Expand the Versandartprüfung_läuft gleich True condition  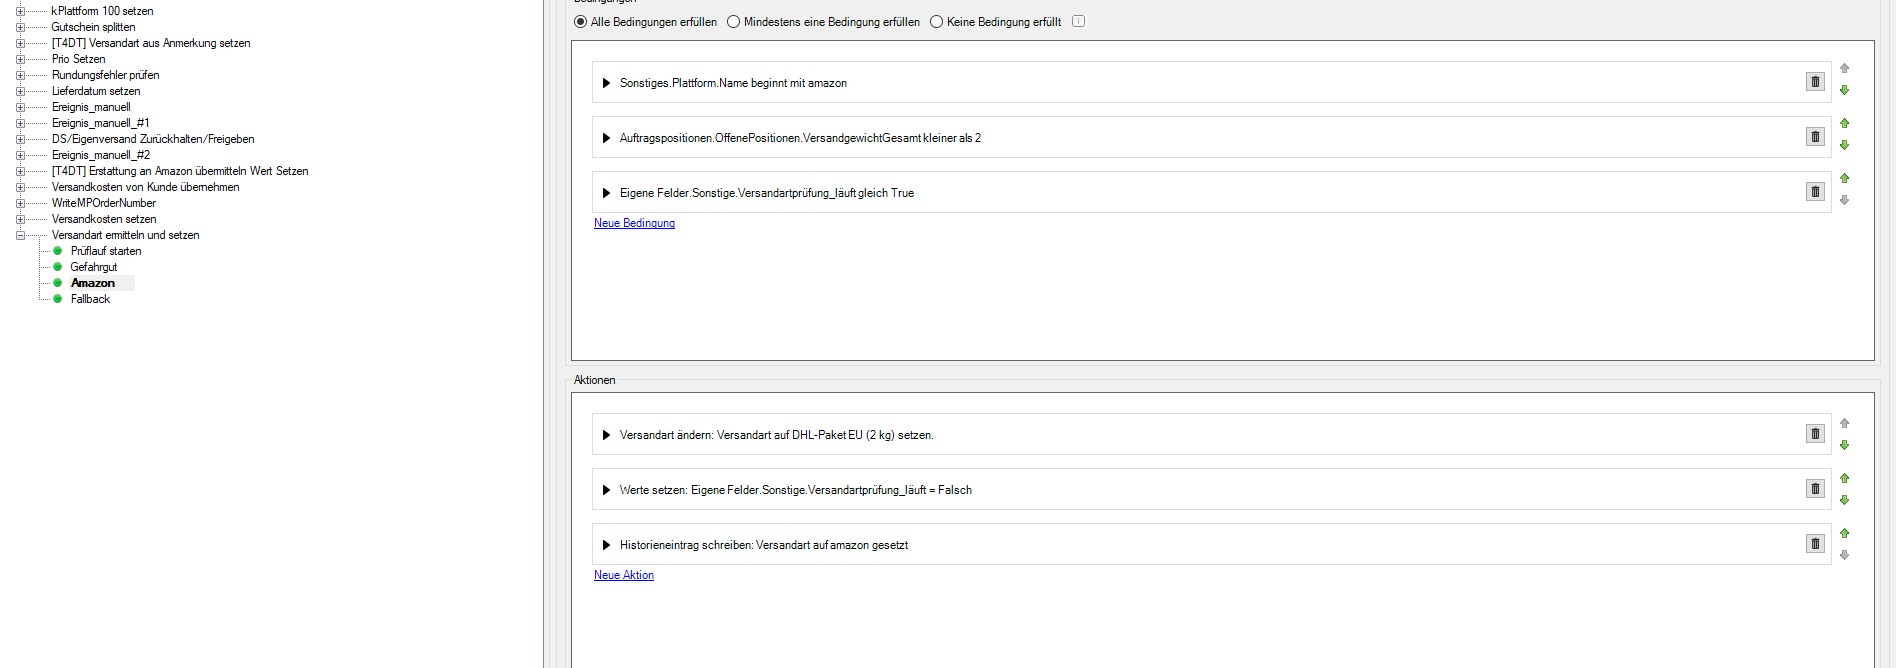click(606, 193)
